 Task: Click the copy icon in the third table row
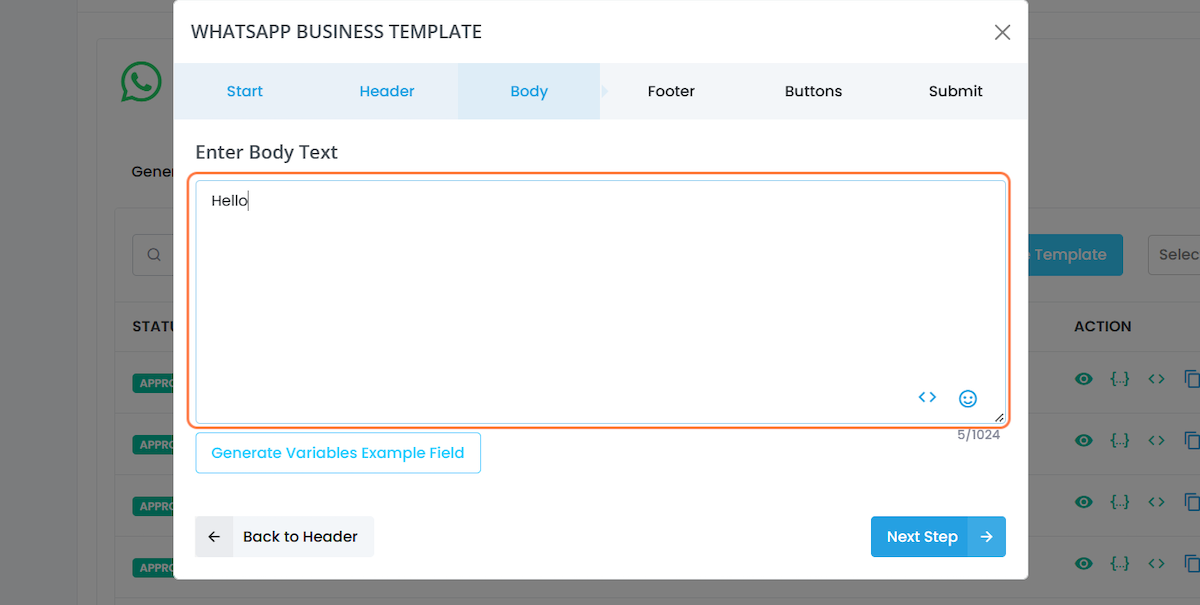pos(1191,502)
